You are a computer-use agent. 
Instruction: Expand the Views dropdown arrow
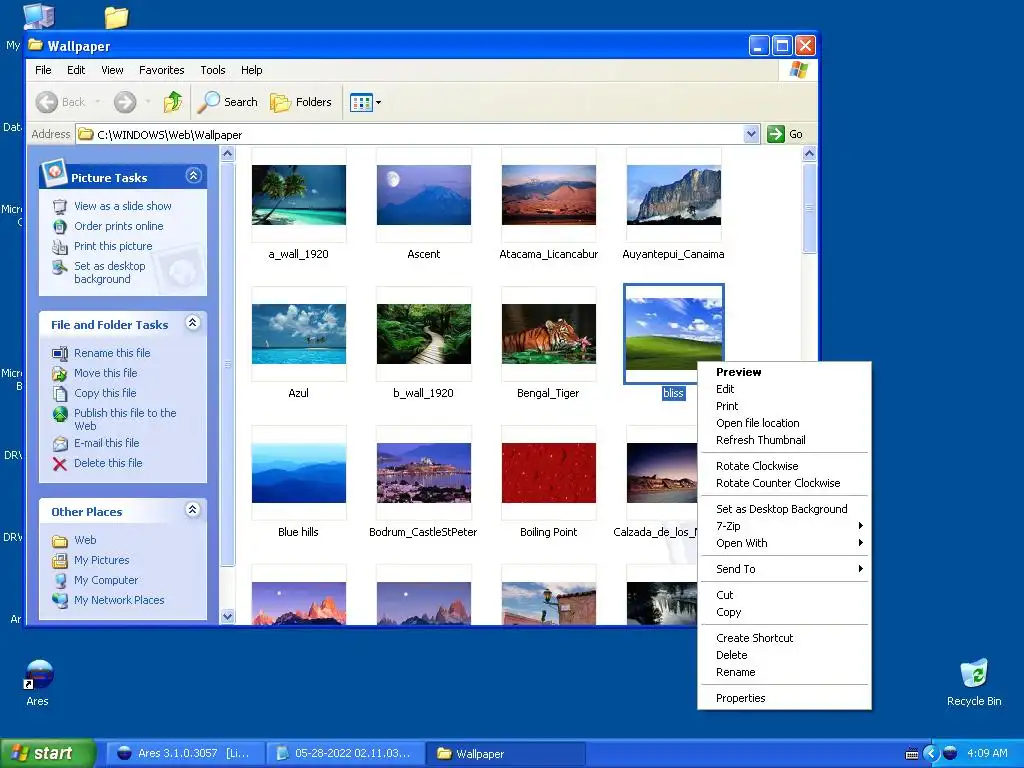point(378,103)
